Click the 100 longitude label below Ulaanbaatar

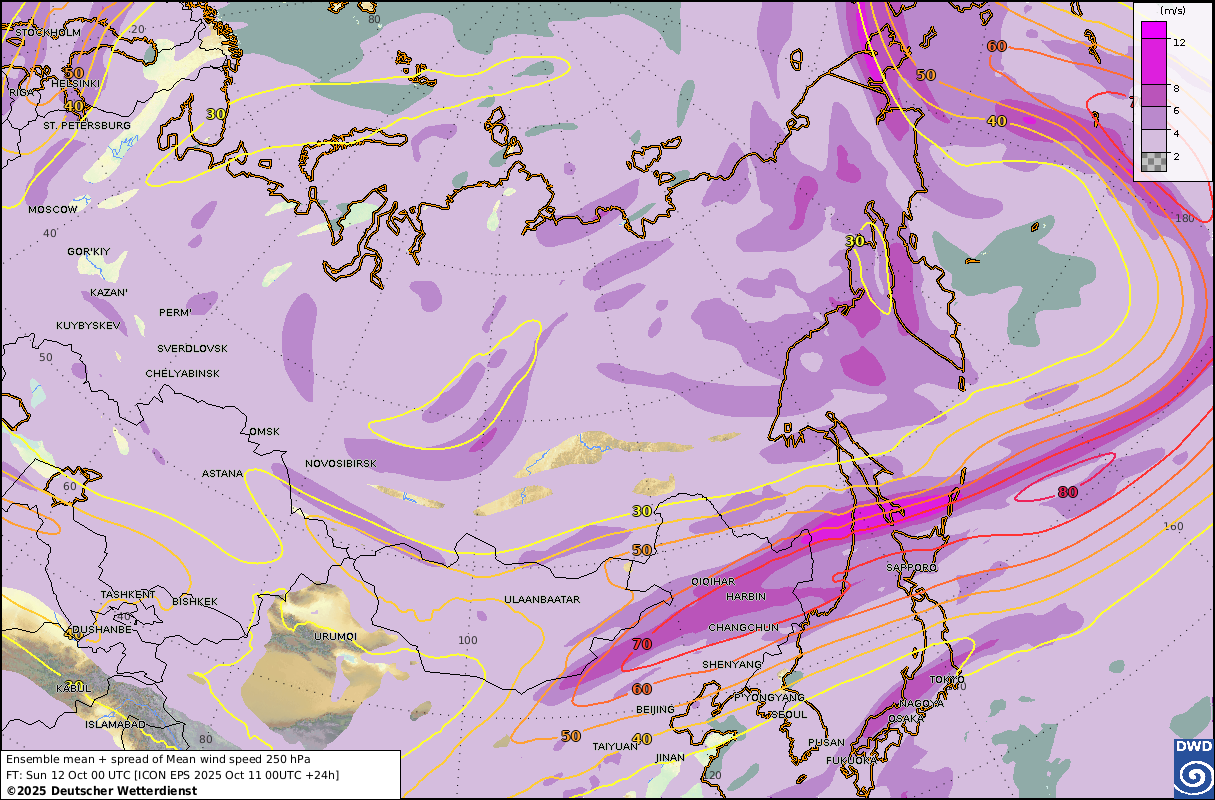point(467,640)
